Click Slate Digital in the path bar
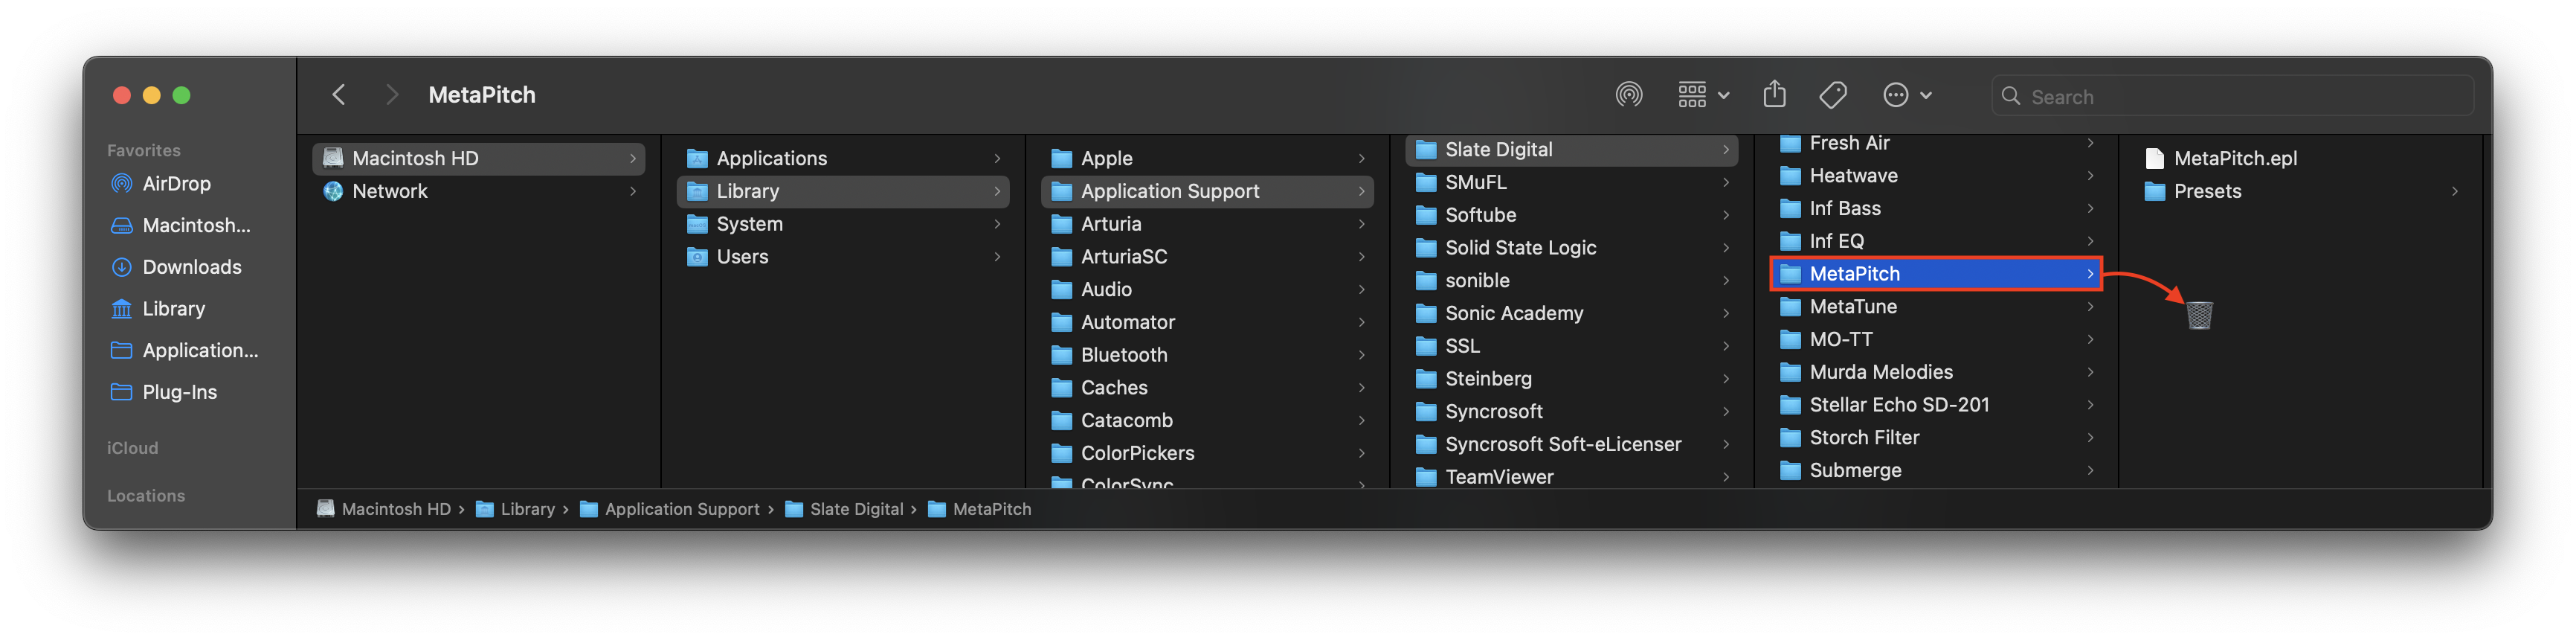2576x640 pixels. [x=844, y=509]
